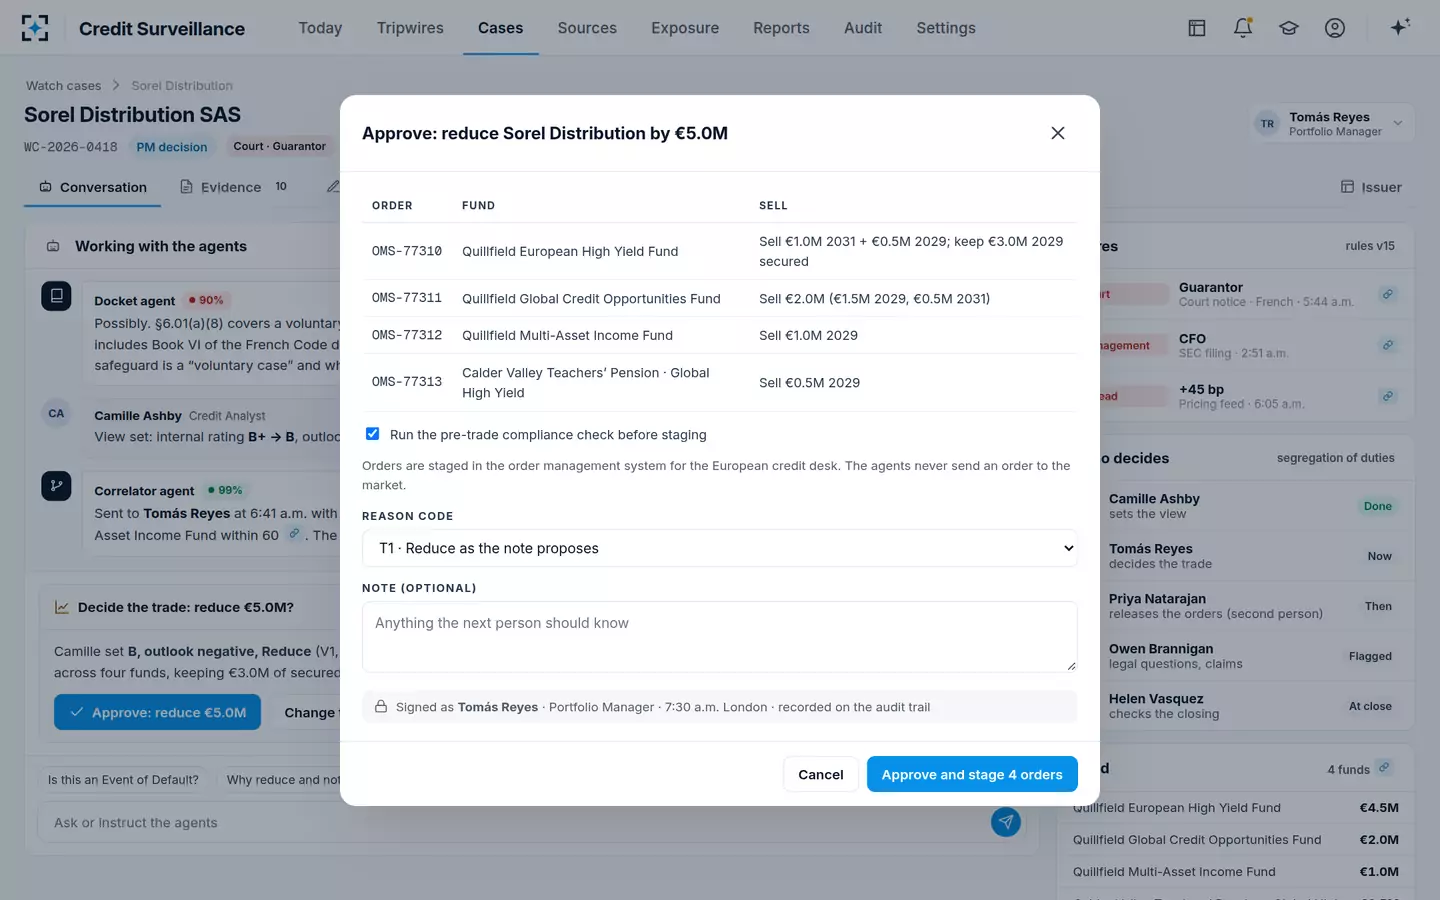Click order ID OMS-77310
The height and width of the screenshot is (900, 1440).
tap(407, 251)
